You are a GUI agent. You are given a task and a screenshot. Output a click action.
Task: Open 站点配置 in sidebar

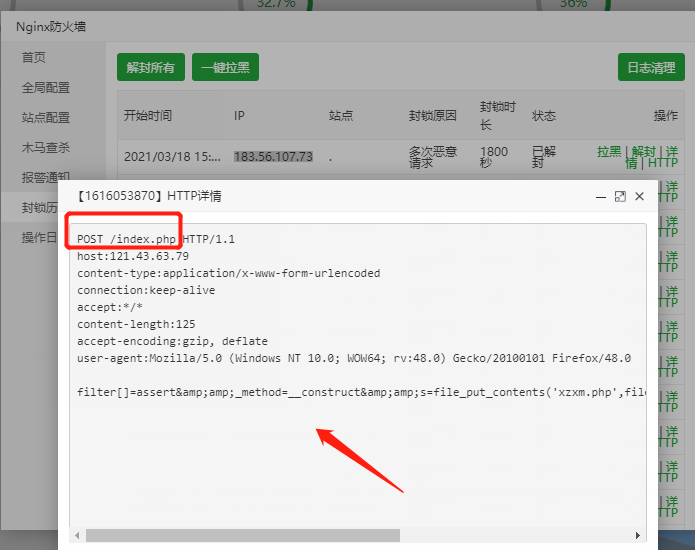point(46,117)
